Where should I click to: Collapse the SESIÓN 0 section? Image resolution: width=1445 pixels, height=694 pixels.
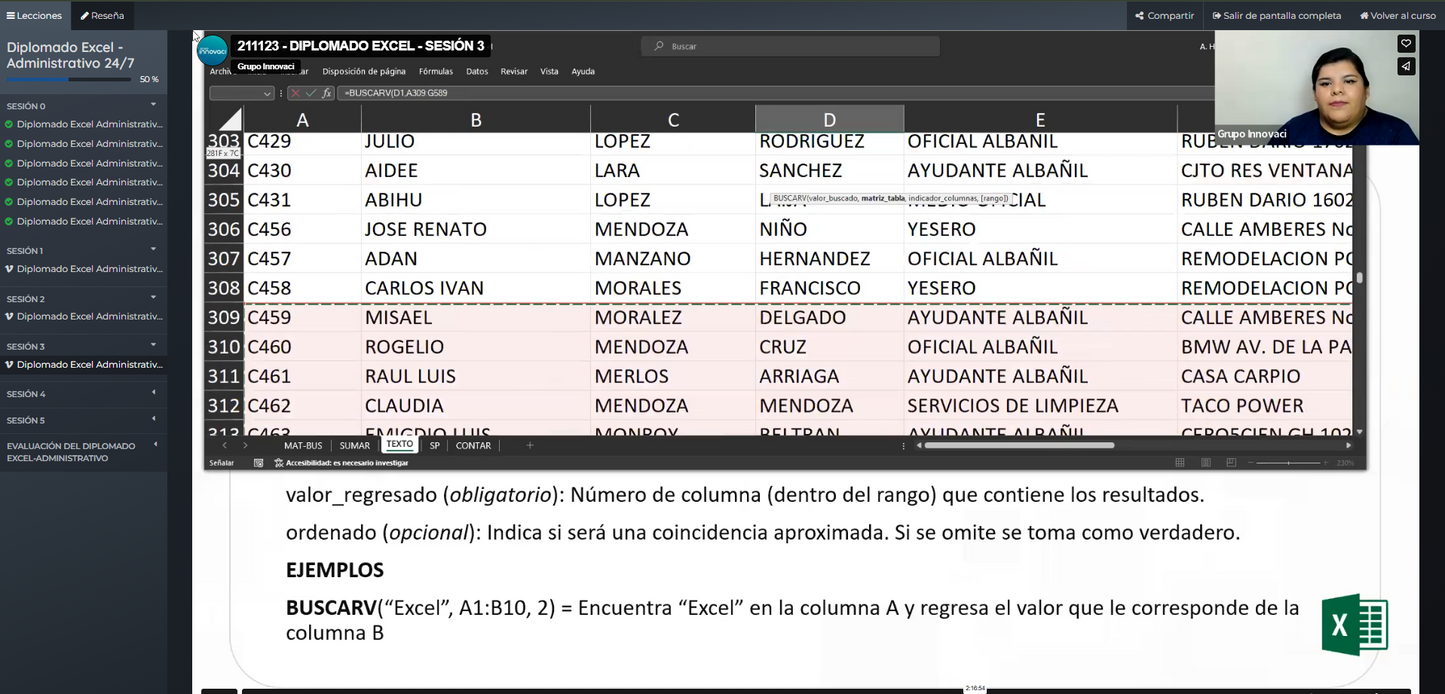153,105
